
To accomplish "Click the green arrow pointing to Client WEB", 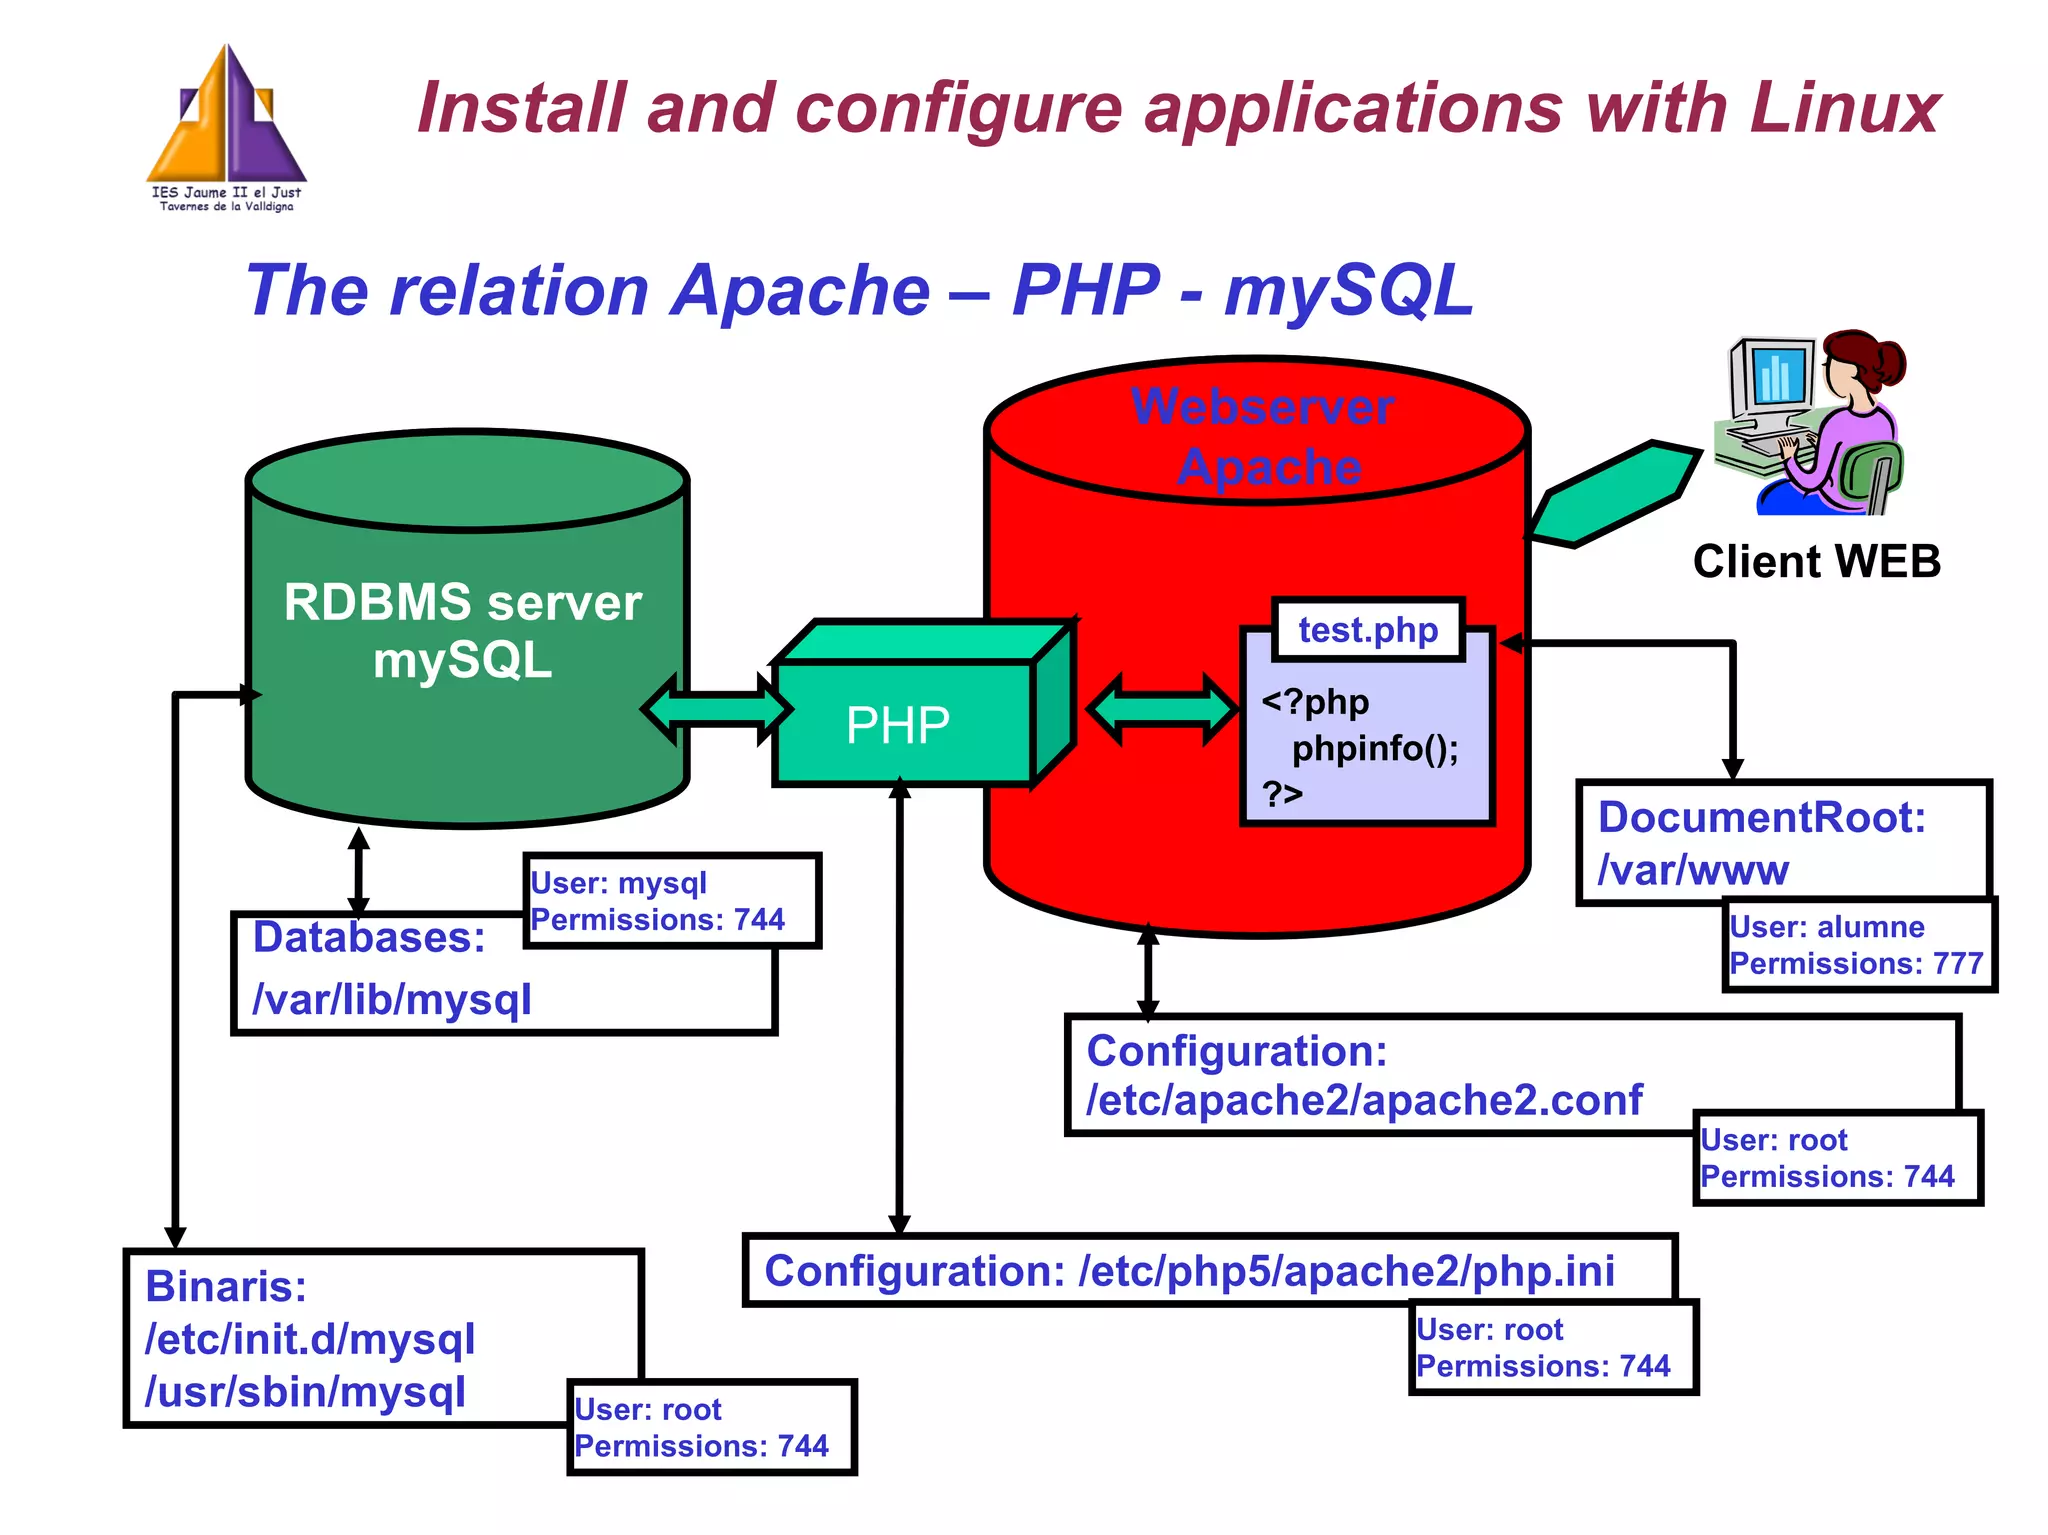I will click(1612, 495).
